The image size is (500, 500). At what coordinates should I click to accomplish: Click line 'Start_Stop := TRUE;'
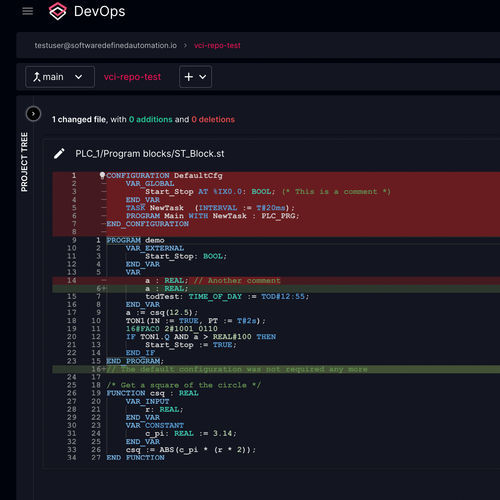click(x=191, y=345)
